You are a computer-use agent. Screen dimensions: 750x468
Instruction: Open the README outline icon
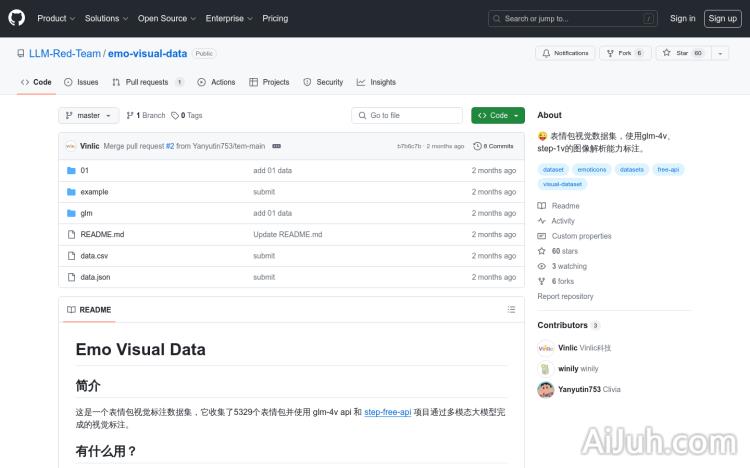511,310
